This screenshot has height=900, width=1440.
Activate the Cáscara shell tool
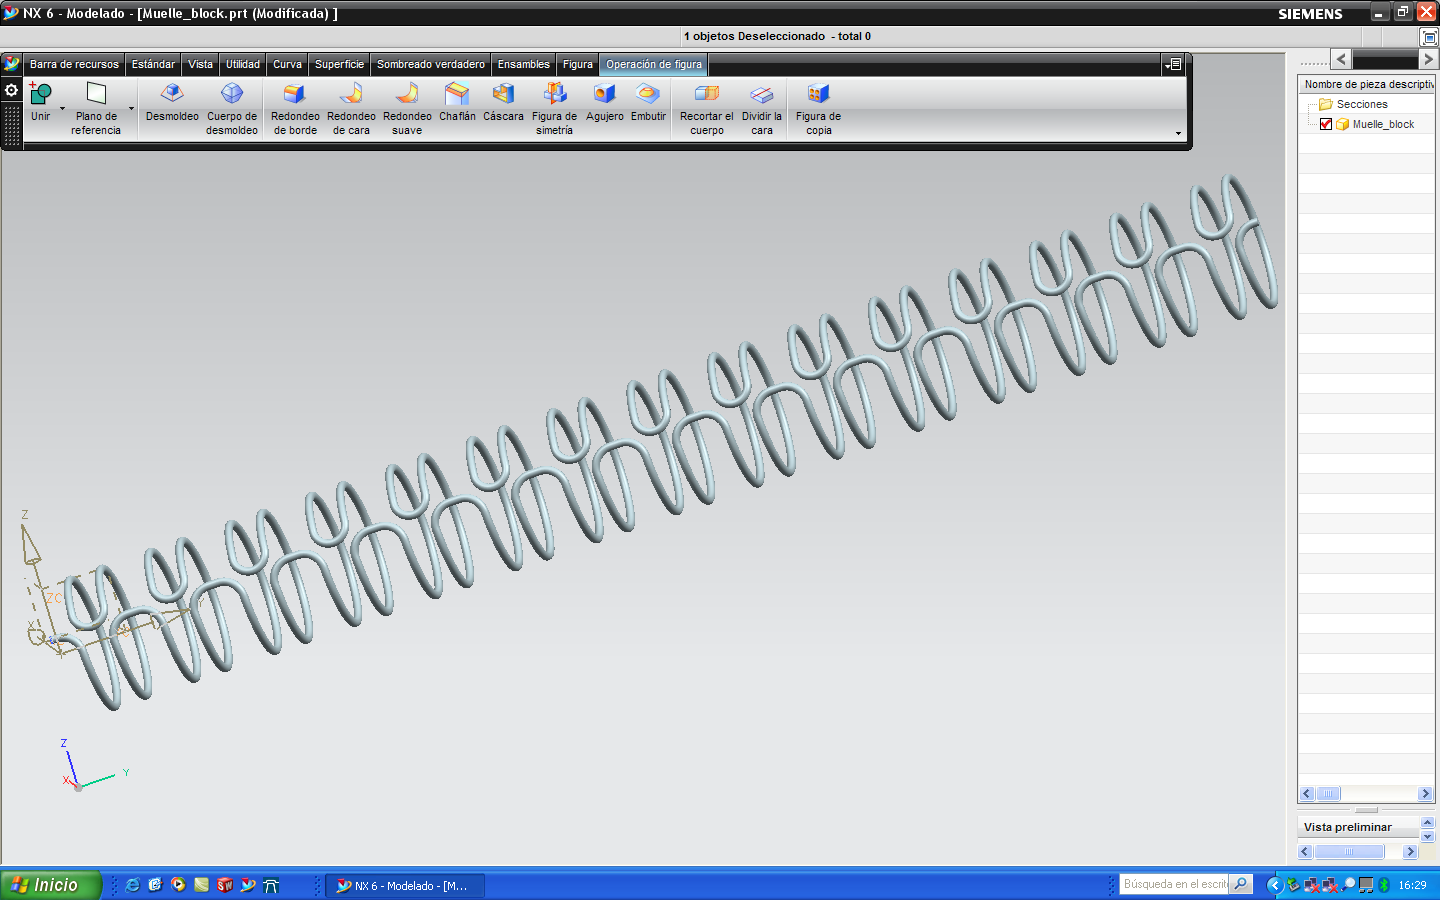tap(503, 102)
